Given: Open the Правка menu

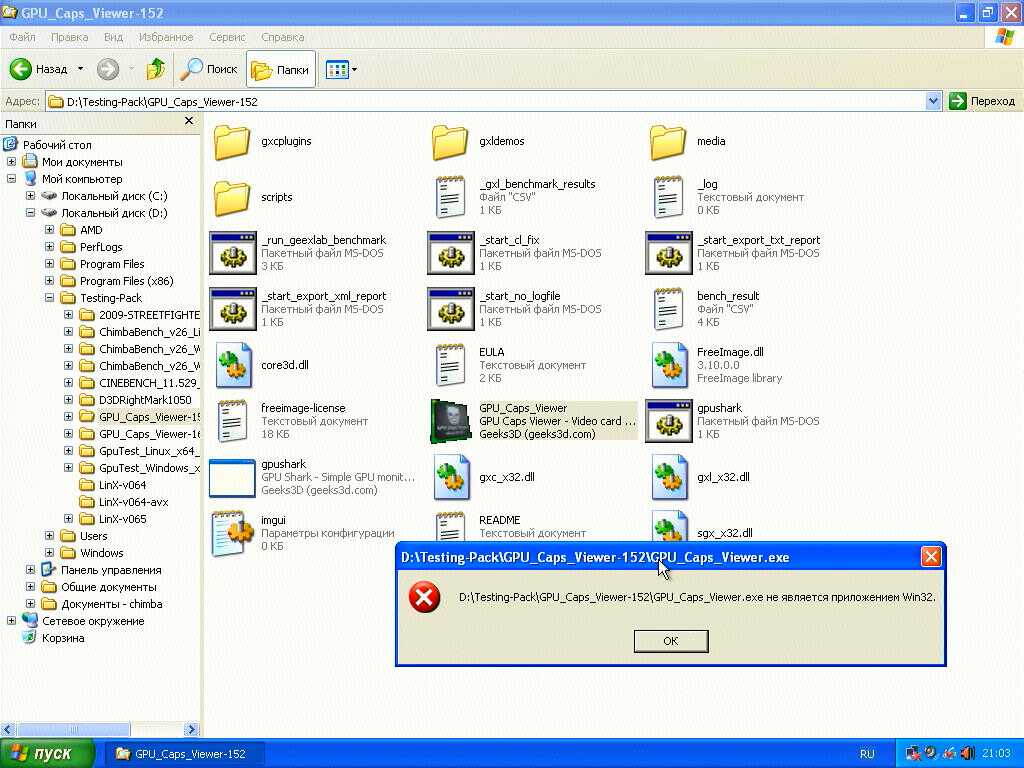Looking at the screenshot, I should pos(69,37).
